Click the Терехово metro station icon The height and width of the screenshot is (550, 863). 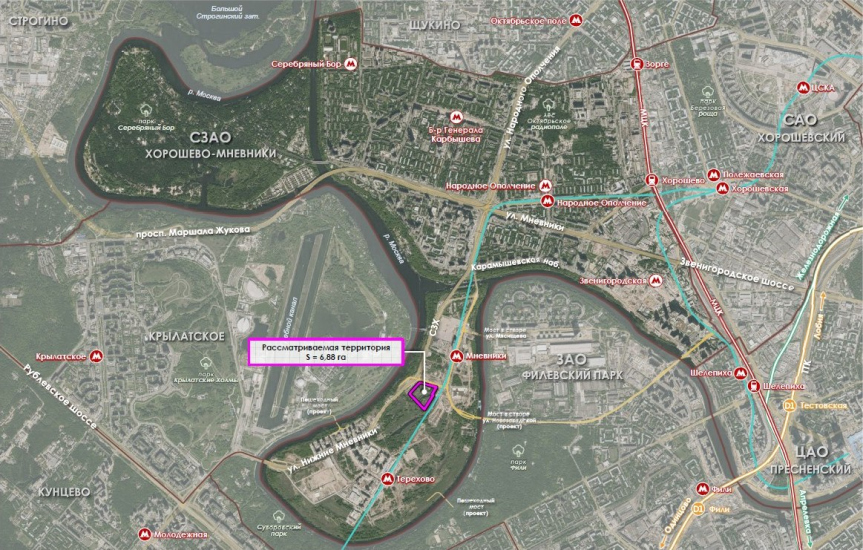click(x=389, y=479)
